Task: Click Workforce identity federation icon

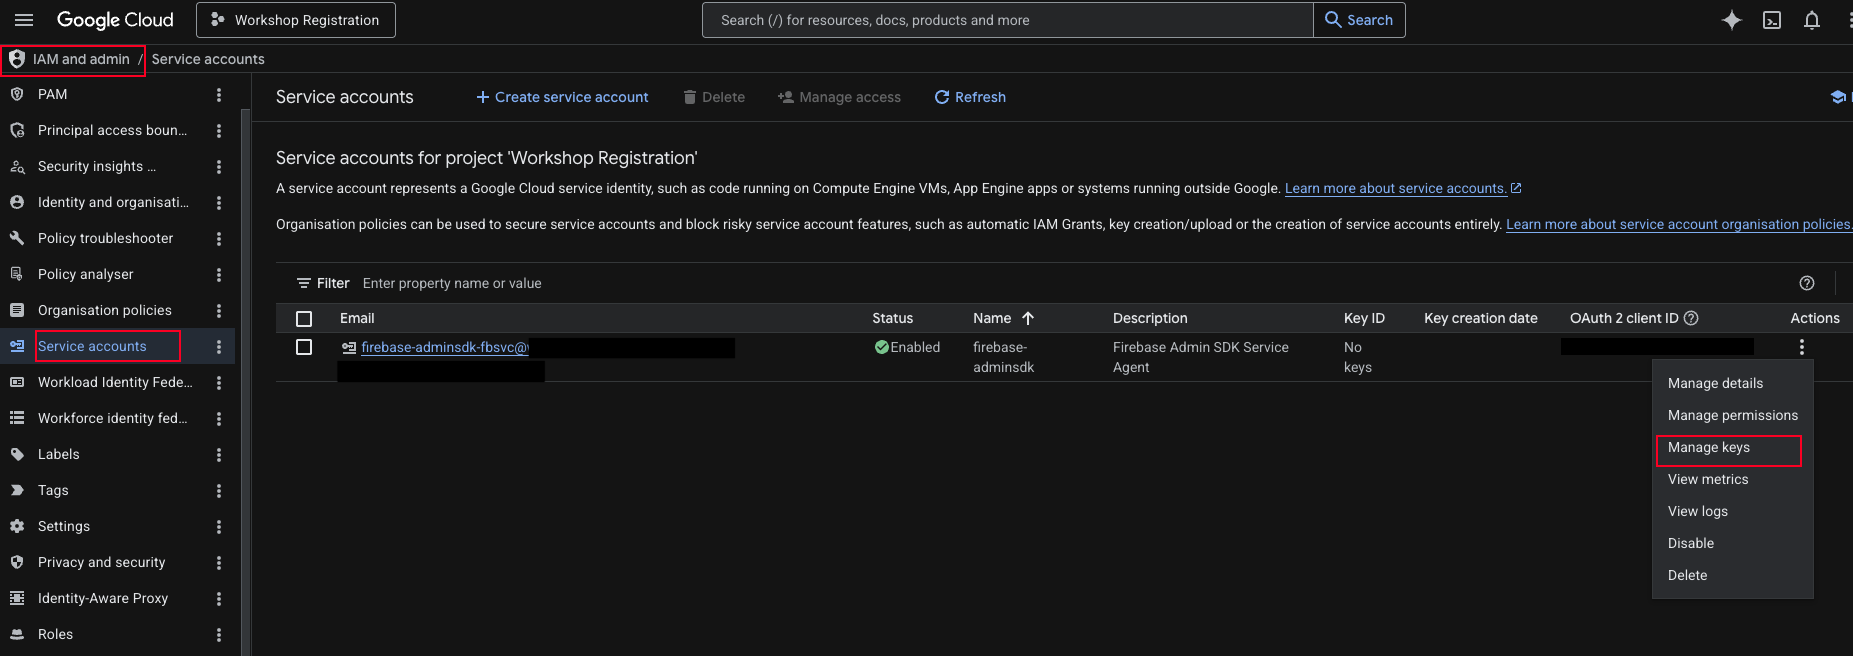Action: coord(17,418)
